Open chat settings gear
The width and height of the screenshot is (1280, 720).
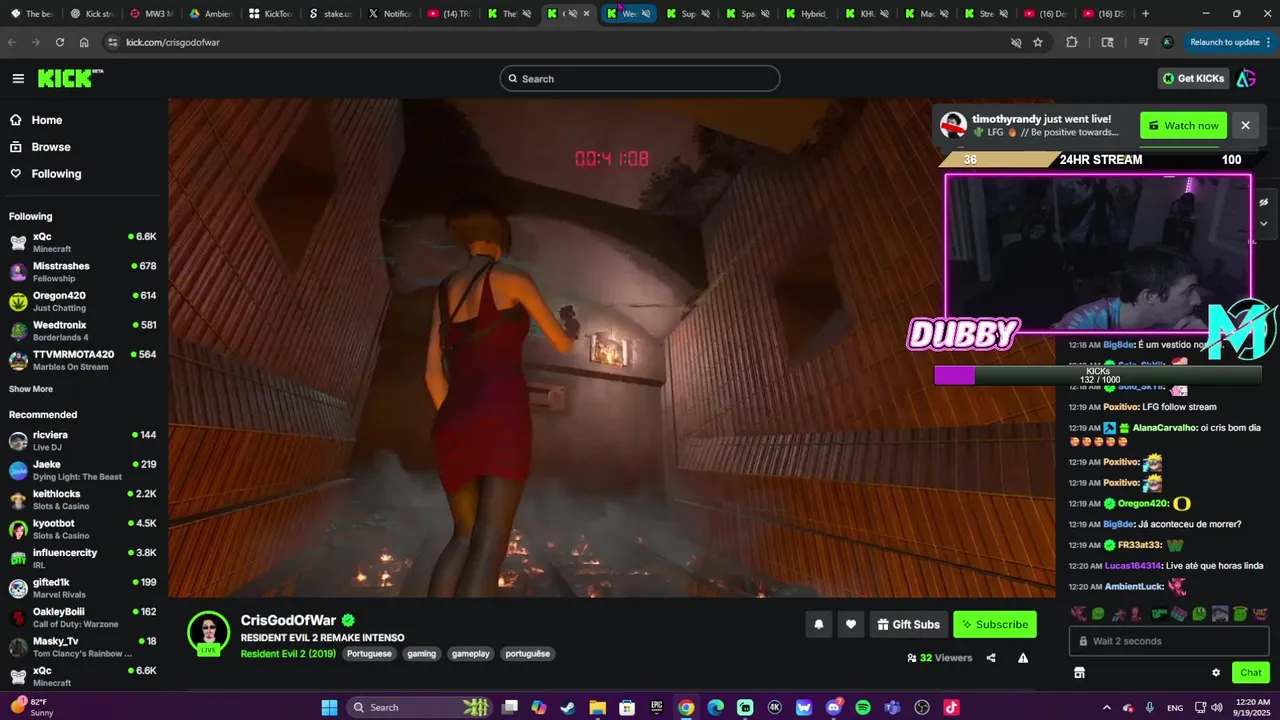(1216, 673)
